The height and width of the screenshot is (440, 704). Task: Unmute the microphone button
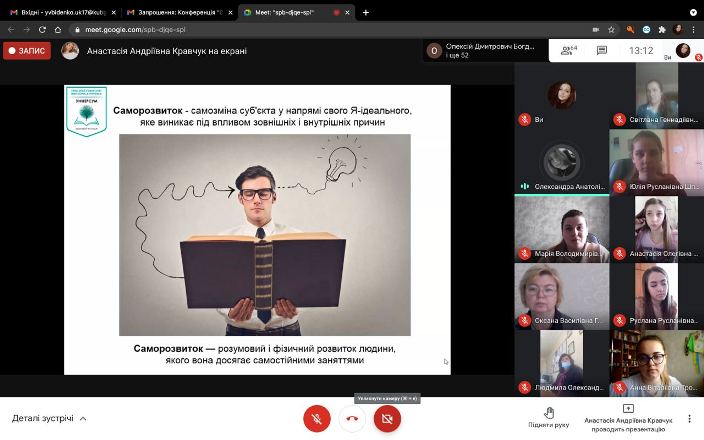pyautogui.click(x=317, y=418)
